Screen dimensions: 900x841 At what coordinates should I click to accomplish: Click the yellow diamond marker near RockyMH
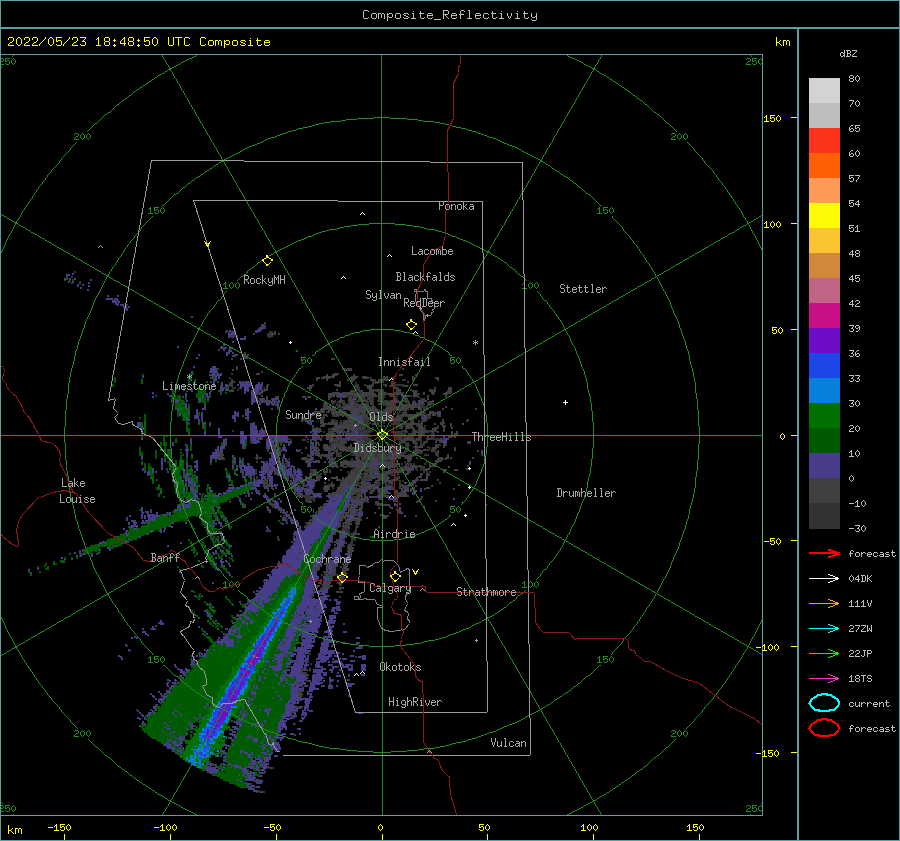pyautogui.click(x=267, y=261)
